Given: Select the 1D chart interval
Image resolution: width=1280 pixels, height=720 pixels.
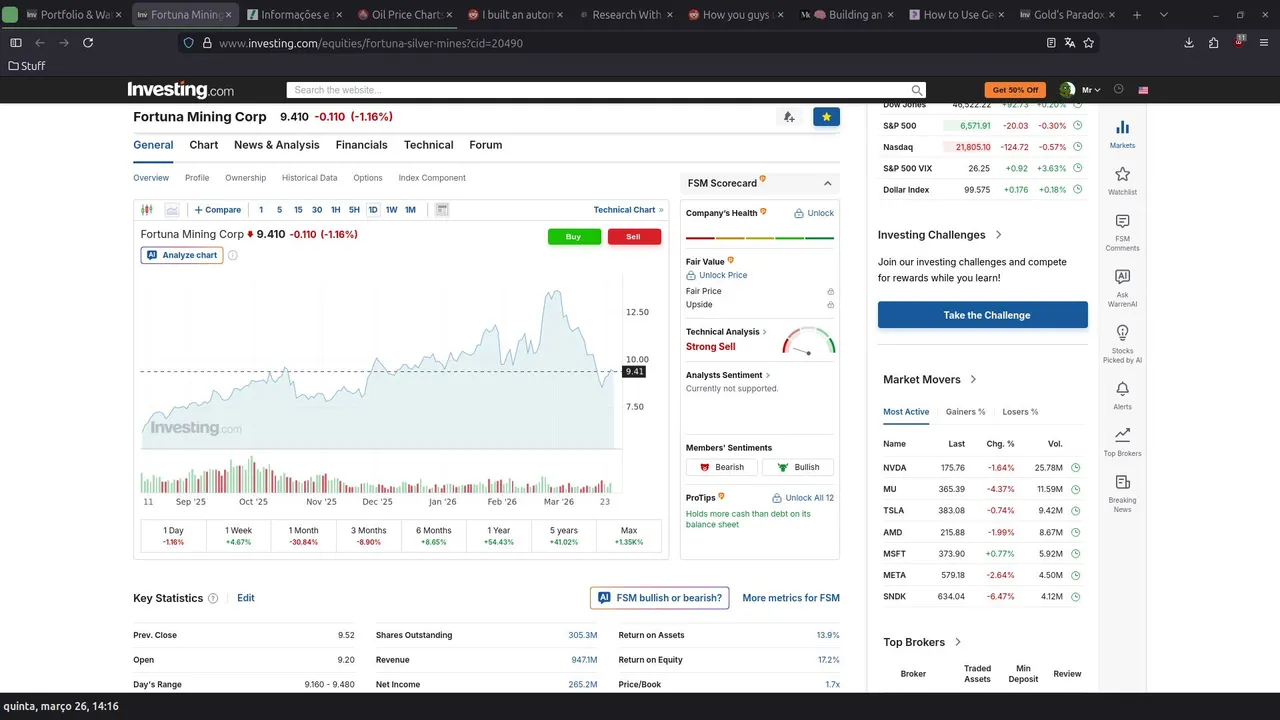Looking at the screenshot, I should click(373, 210).
